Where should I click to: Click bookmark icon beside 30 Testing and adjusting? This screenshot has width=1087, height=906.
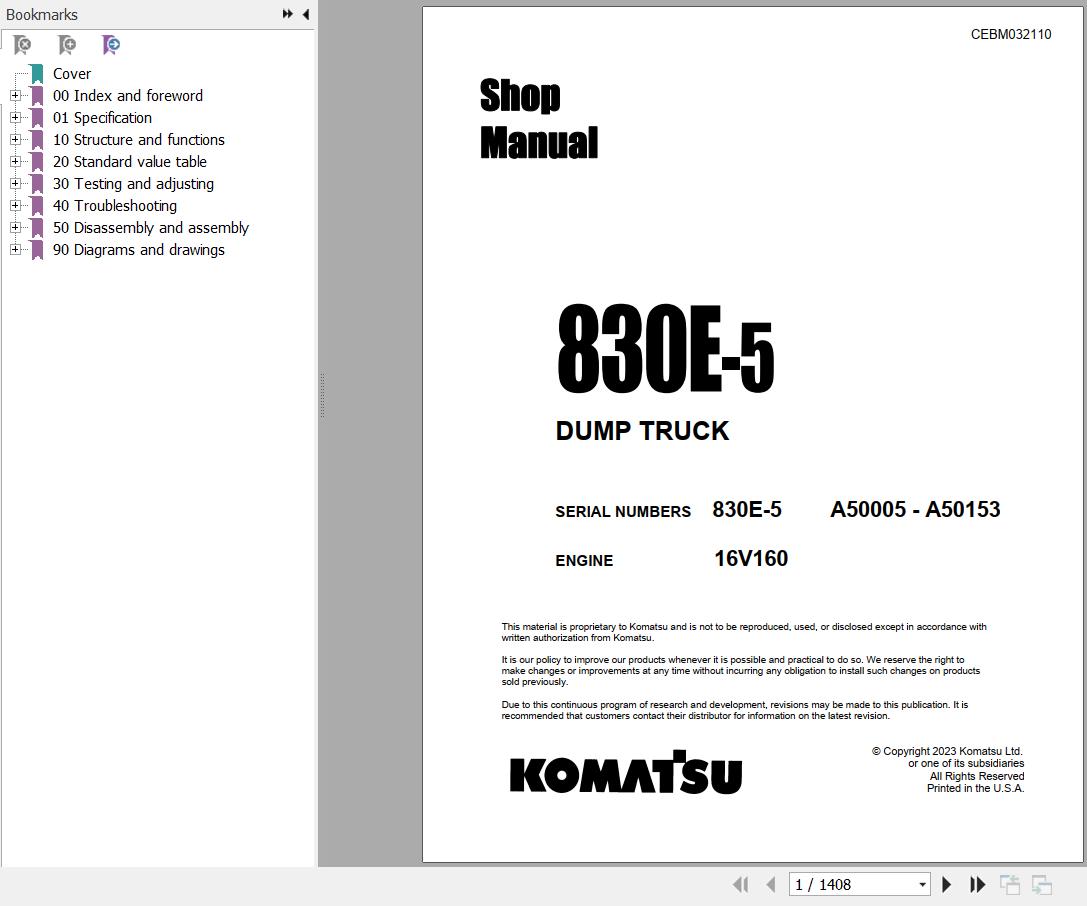37,184
